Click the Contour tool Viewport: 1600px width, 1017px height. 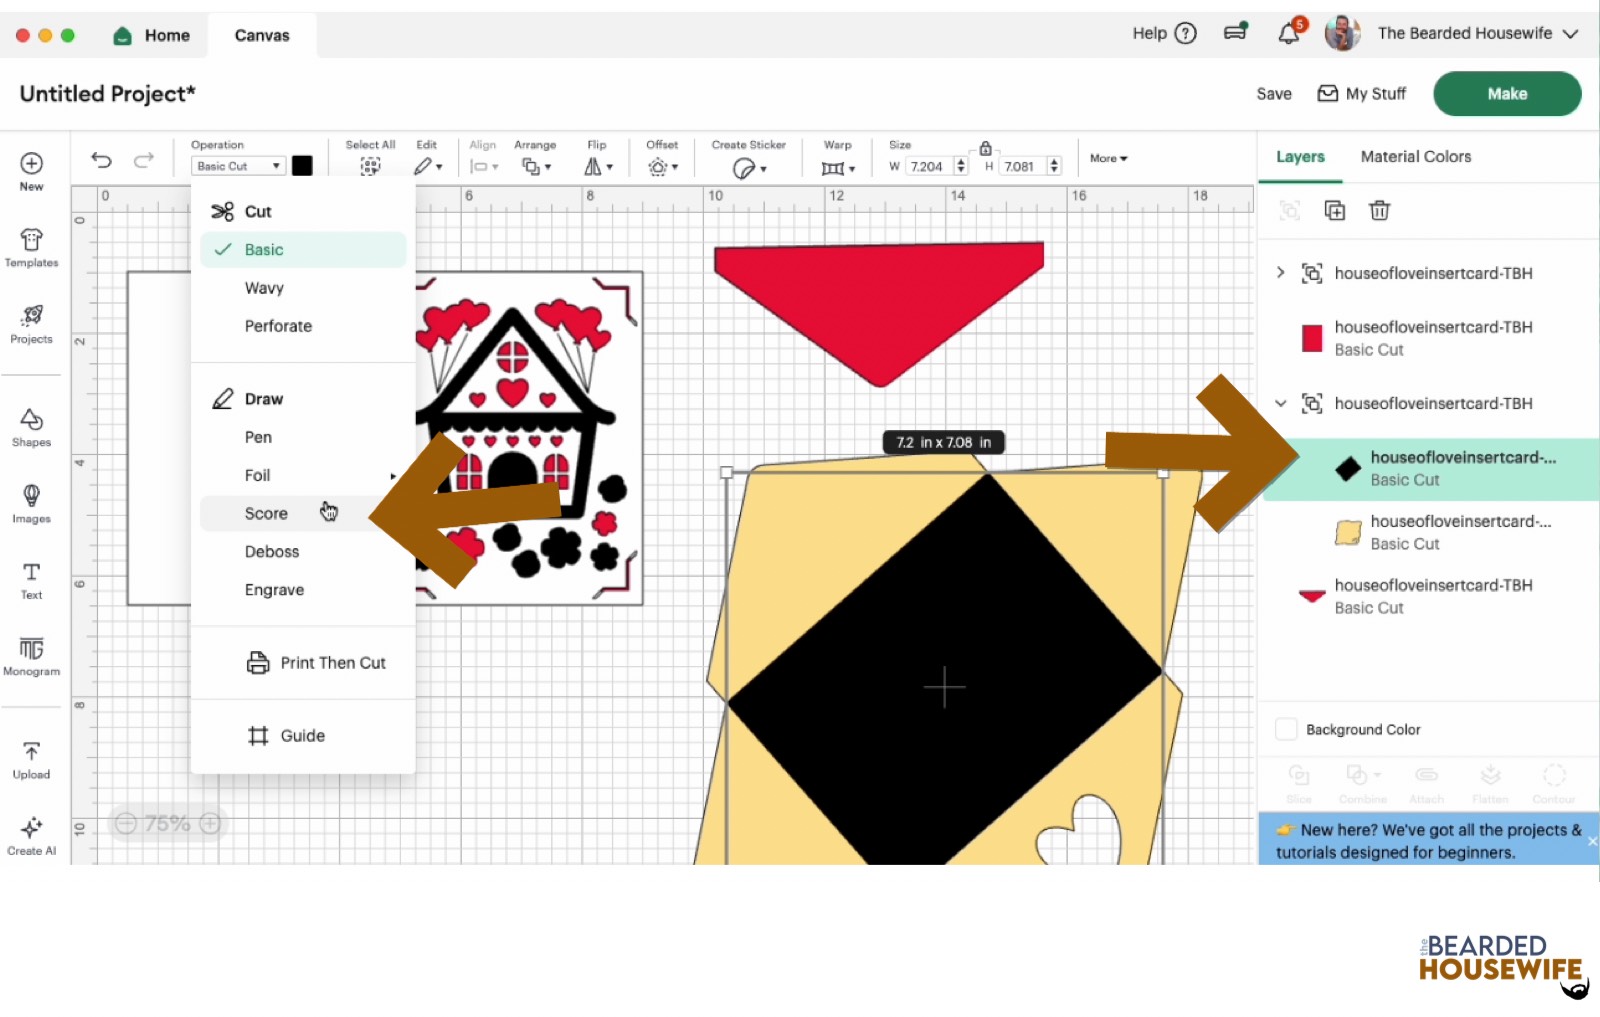click(1554, 783)
